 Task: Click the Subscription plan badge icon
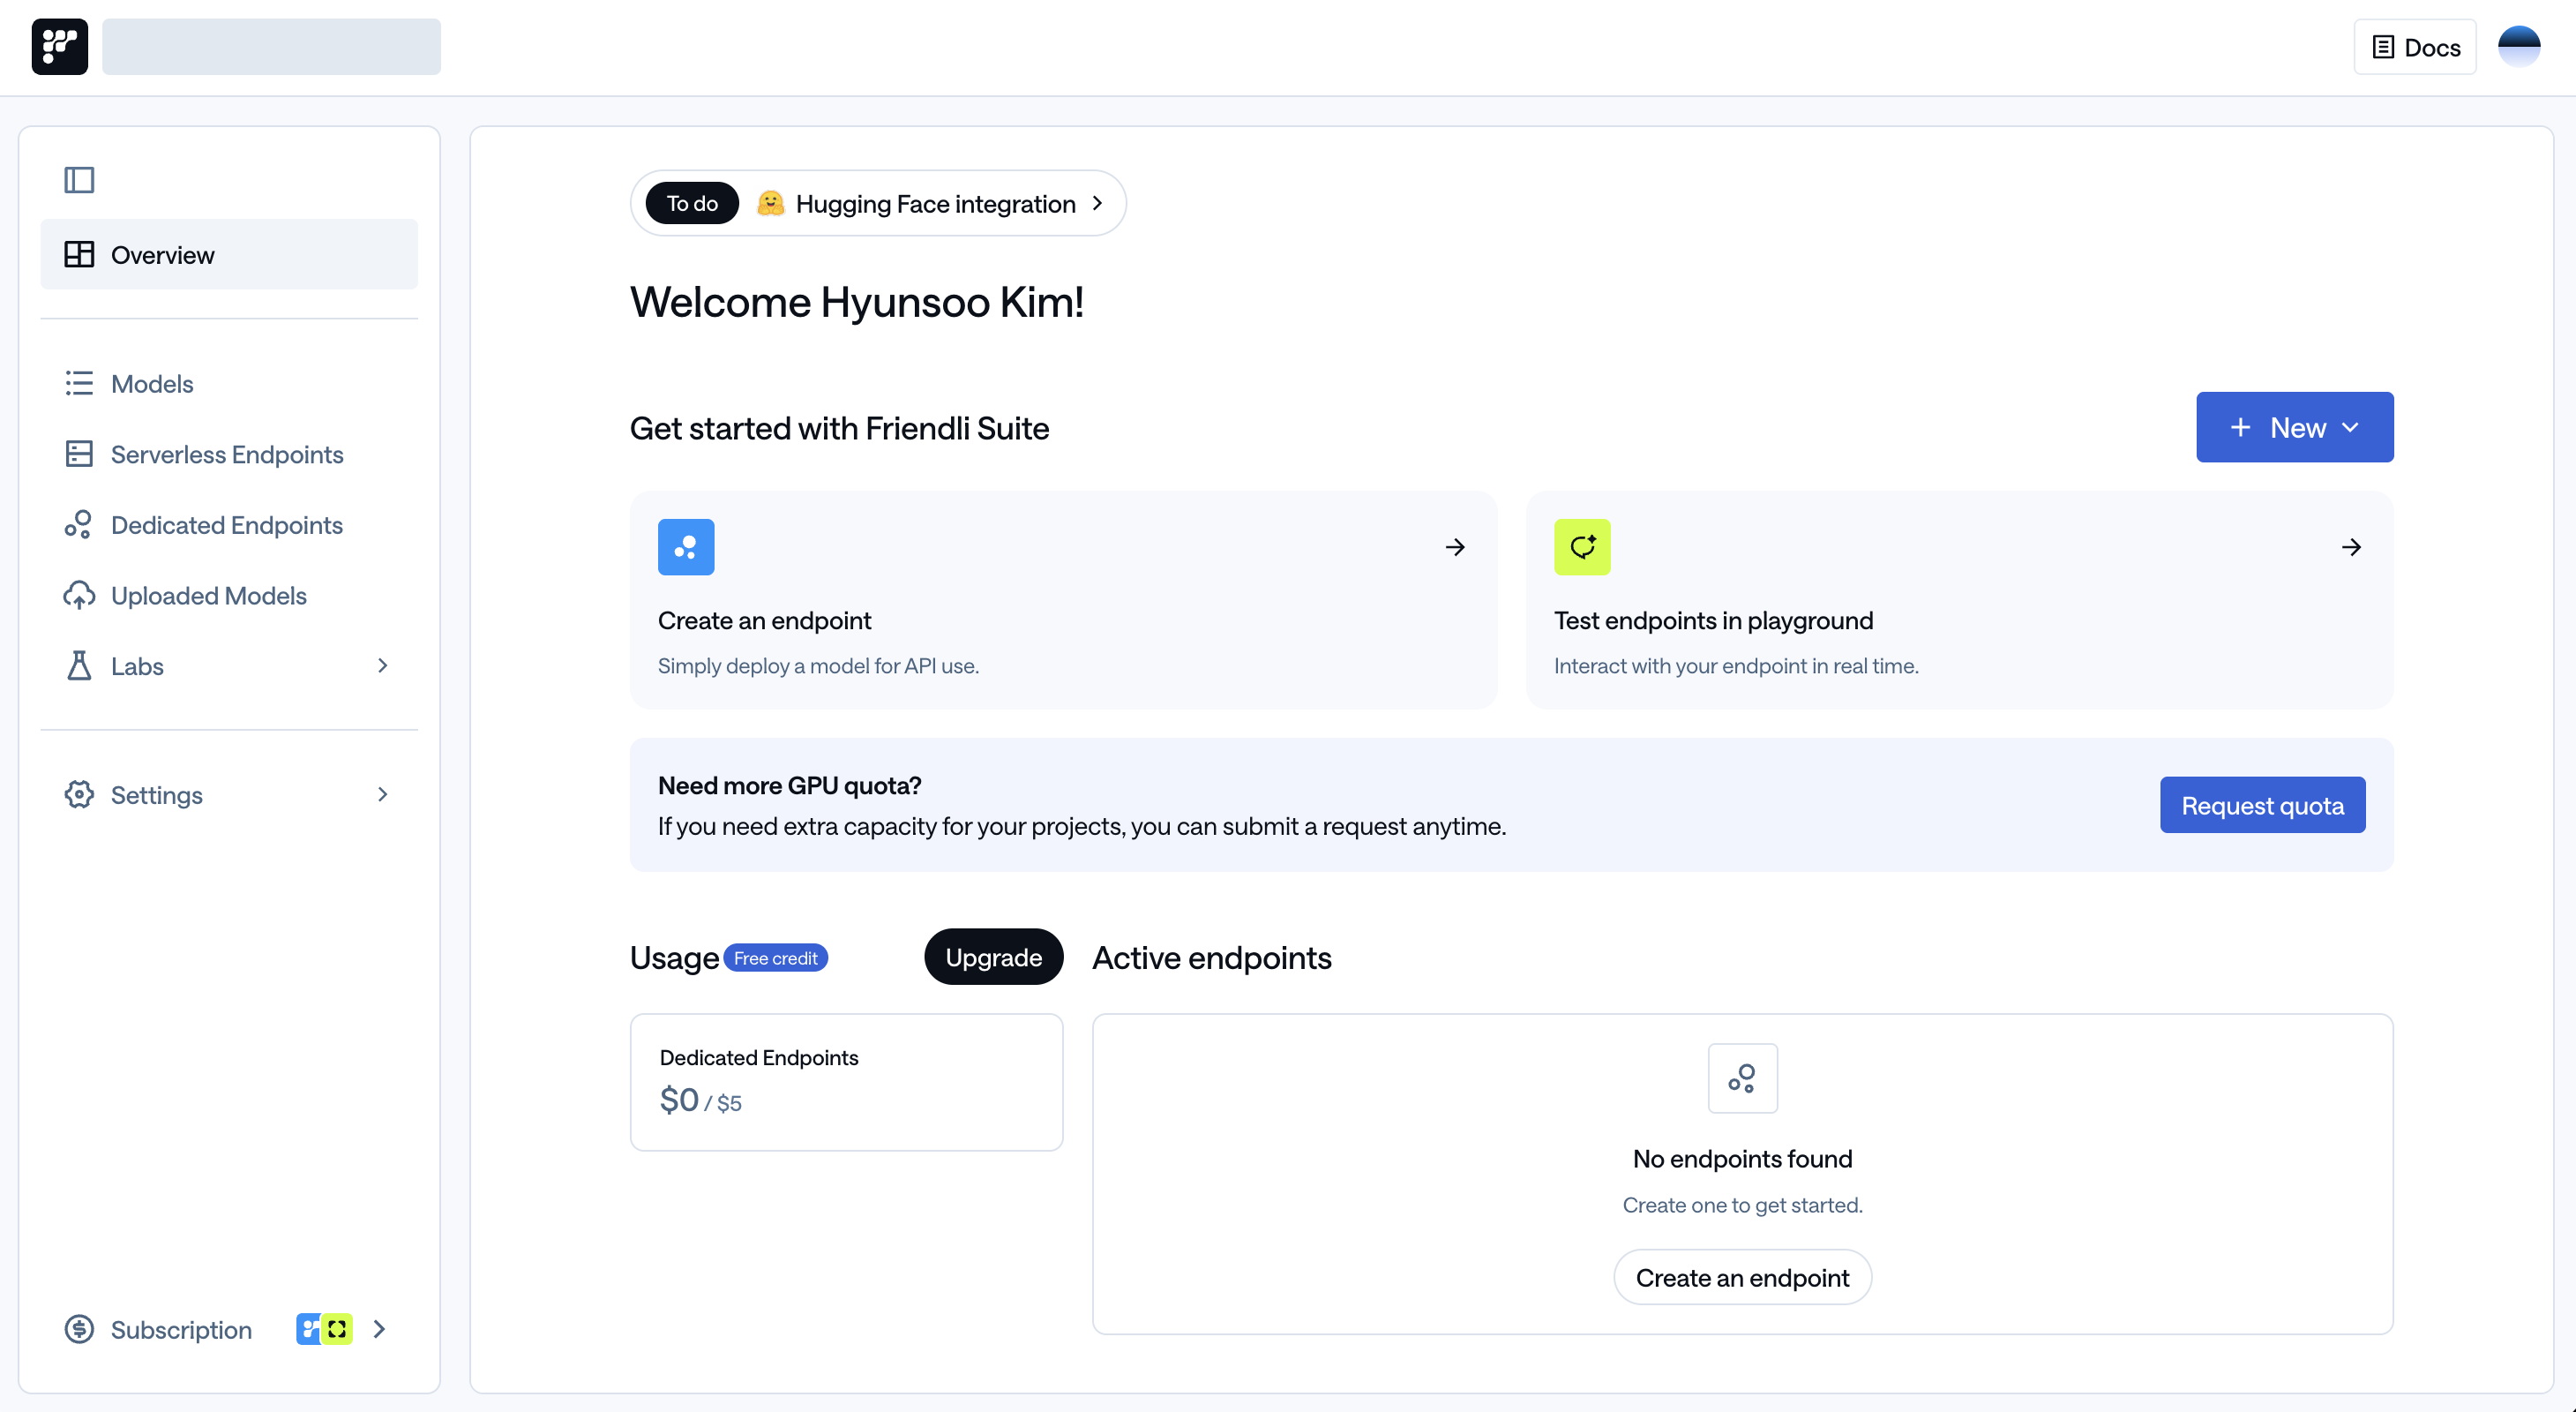(x=324, y=1329)
